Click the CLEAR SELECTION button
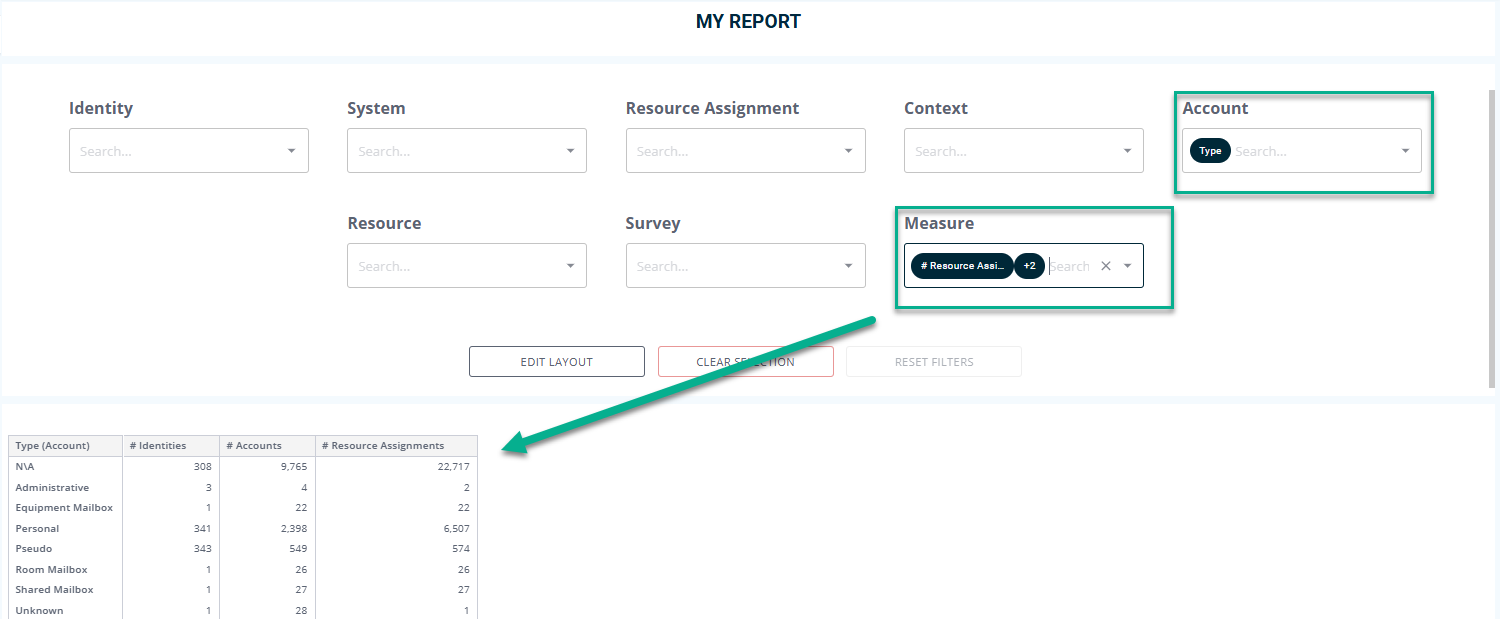 [x=745, y=361]
